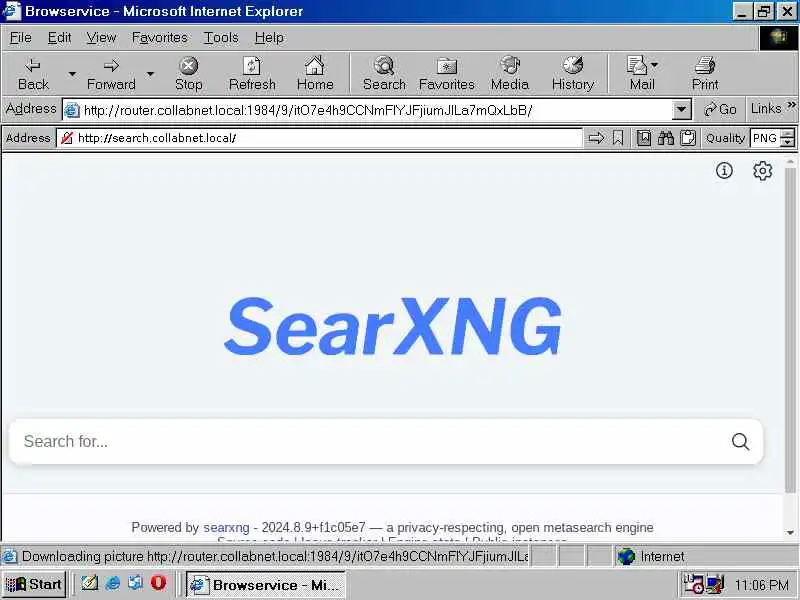Click the vertical scrollbar thumb
The image size is (800, 600).
coord(790,330)
